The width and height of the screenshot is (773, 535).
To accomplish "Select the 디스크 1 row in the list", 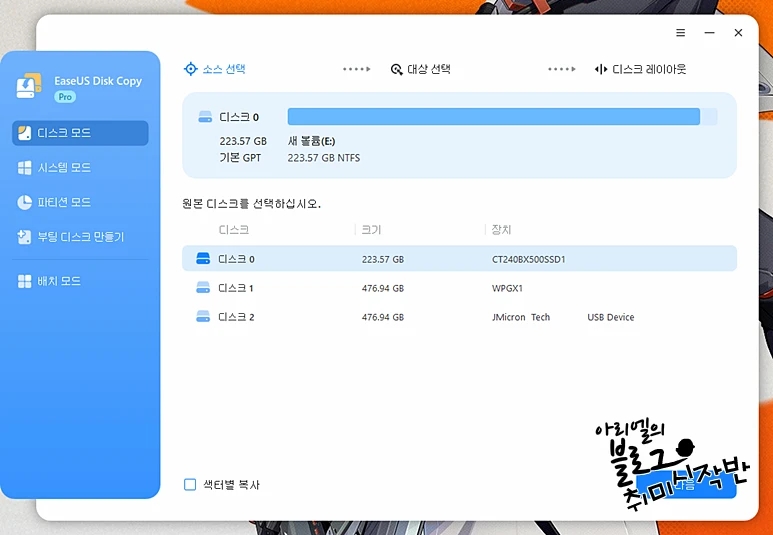I will pos(459,287).
